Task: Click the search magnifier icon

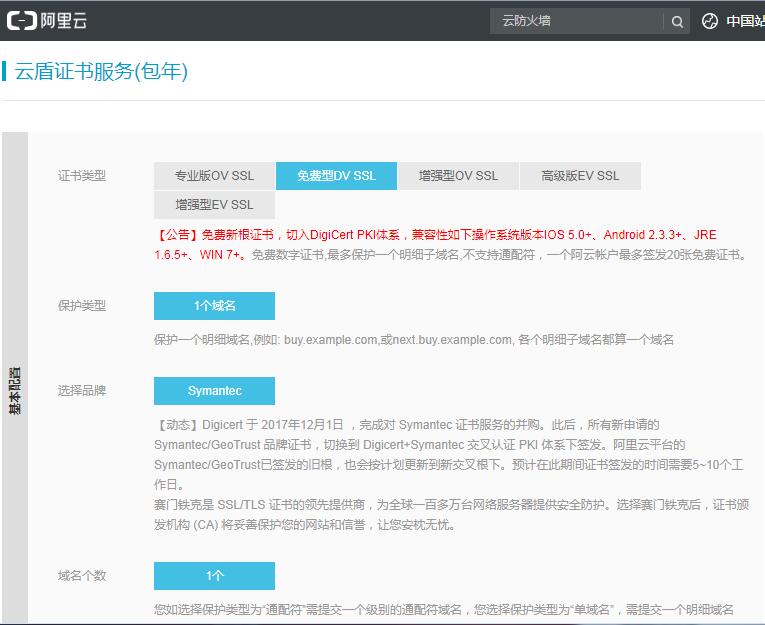Action: pyautogui.click(x=677, y=21)
